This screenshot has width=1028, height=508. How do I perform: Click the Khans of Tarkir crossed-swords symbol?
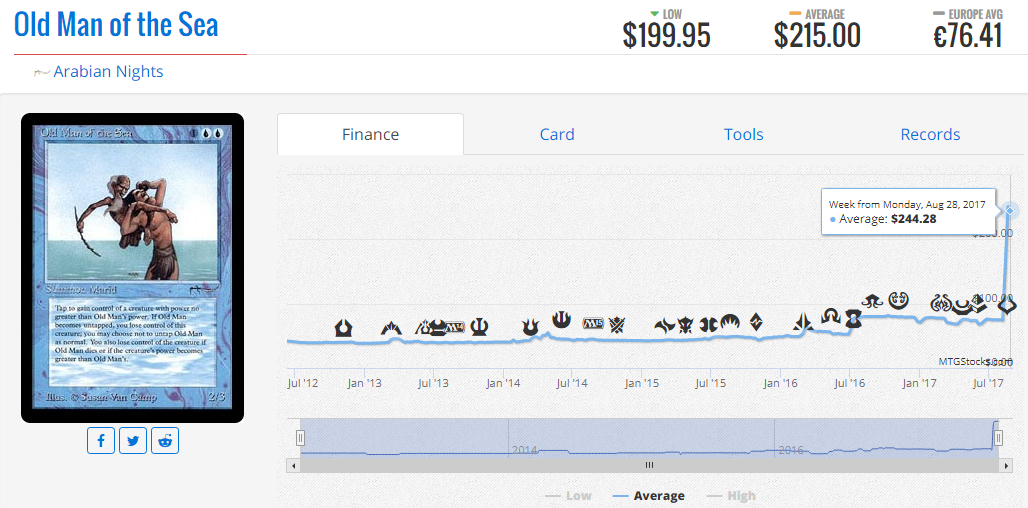616,324
